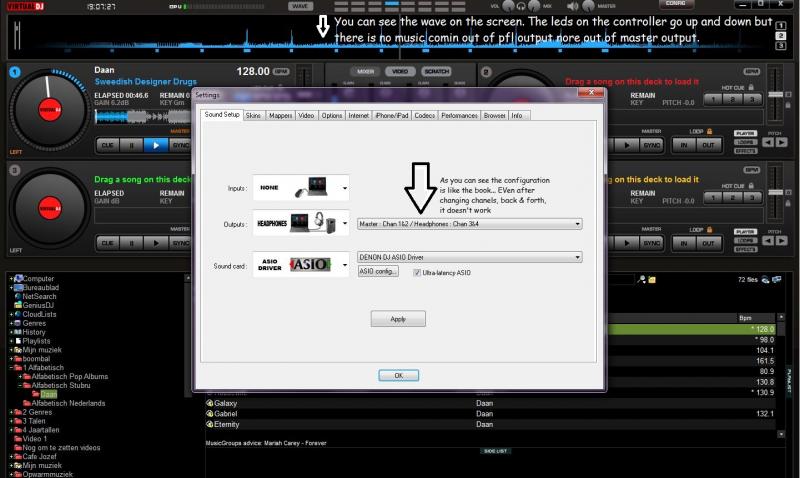This screenshot has width=800, height=478.
Task: Toggle the Loop lock on deck 2
Action: coord(710,131)
